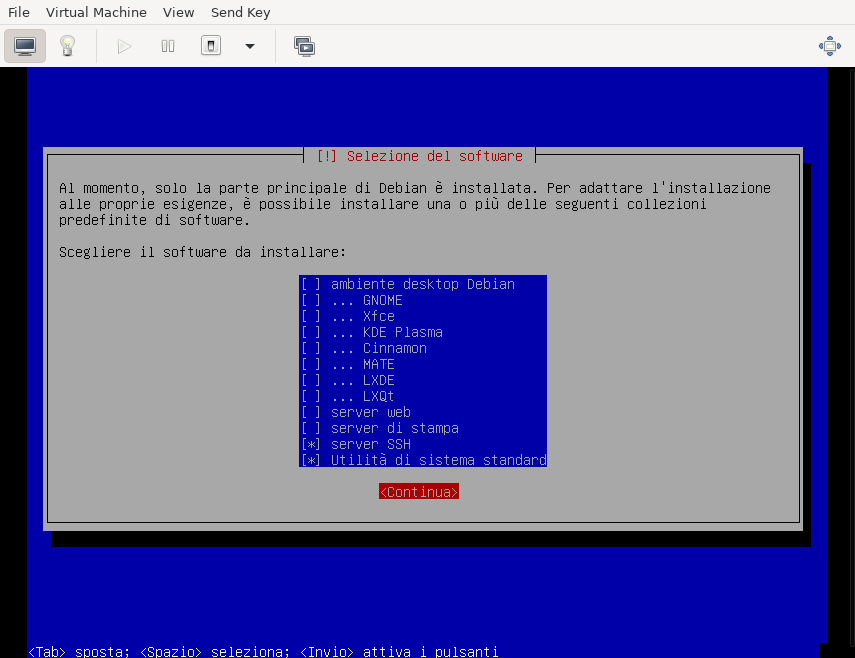
Task: Expand the shutdown options dropdown arrow
Action: [x=250, y=46]
